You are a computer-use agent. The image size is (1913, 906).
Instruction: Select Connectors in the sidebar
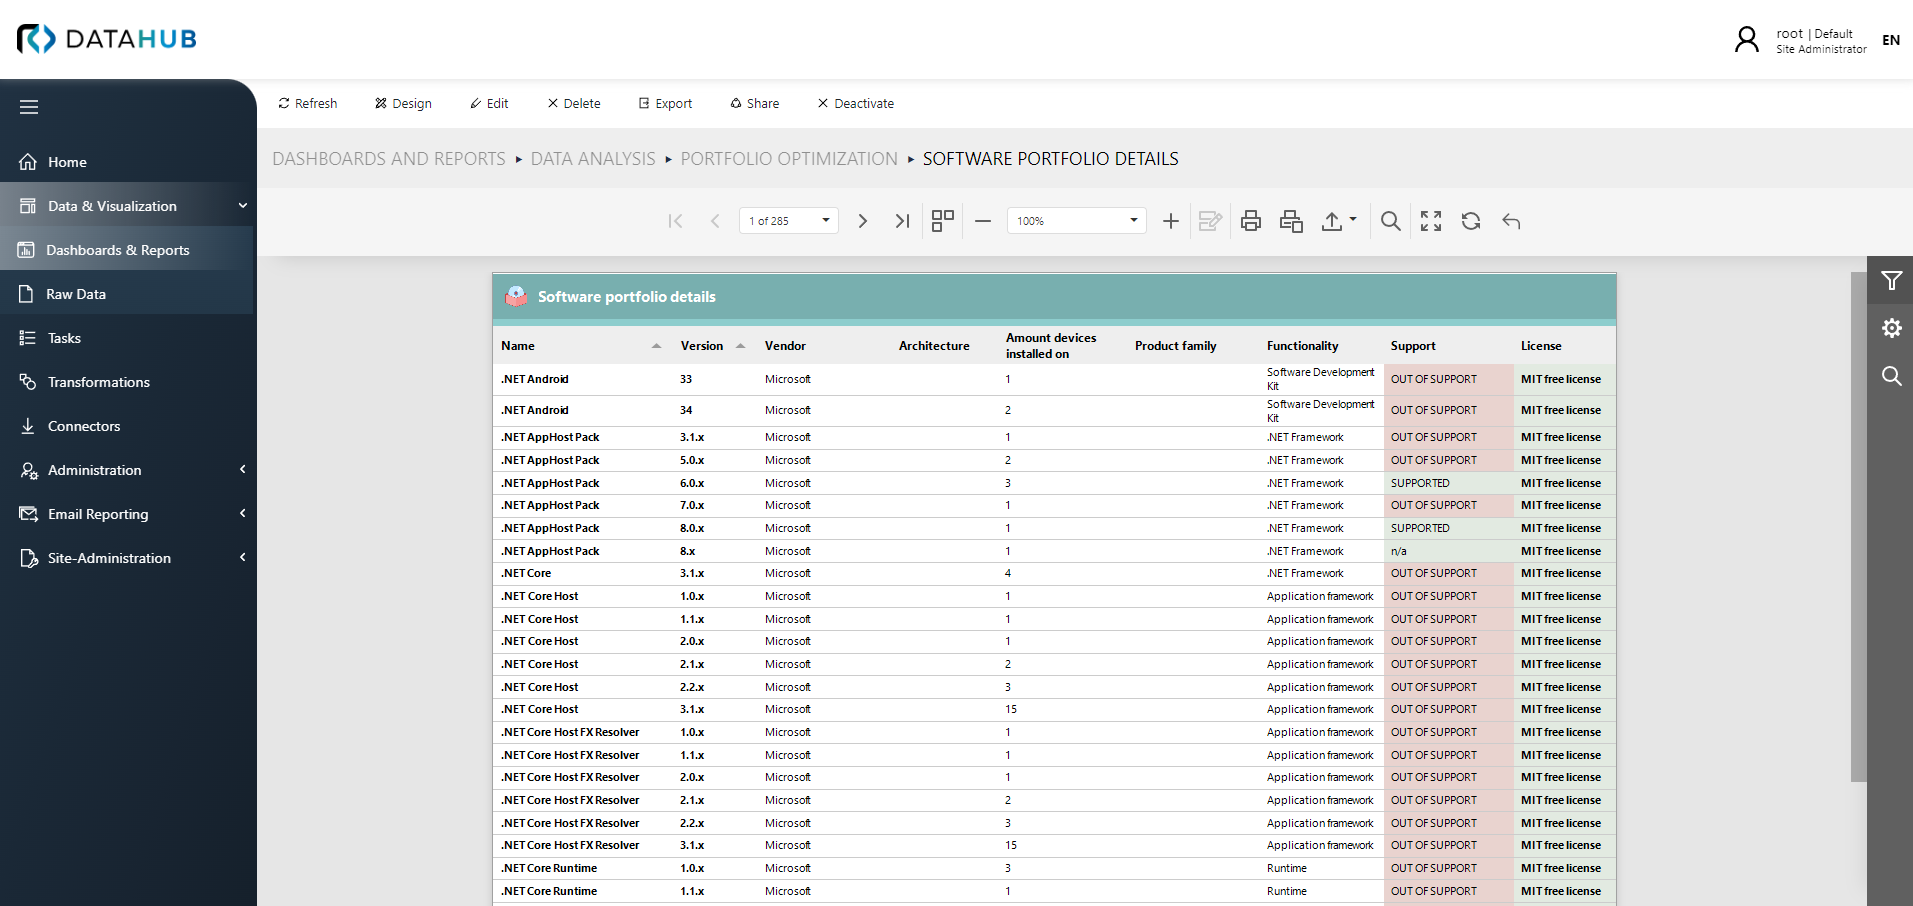pyautogui.click(x=84, y=426)
